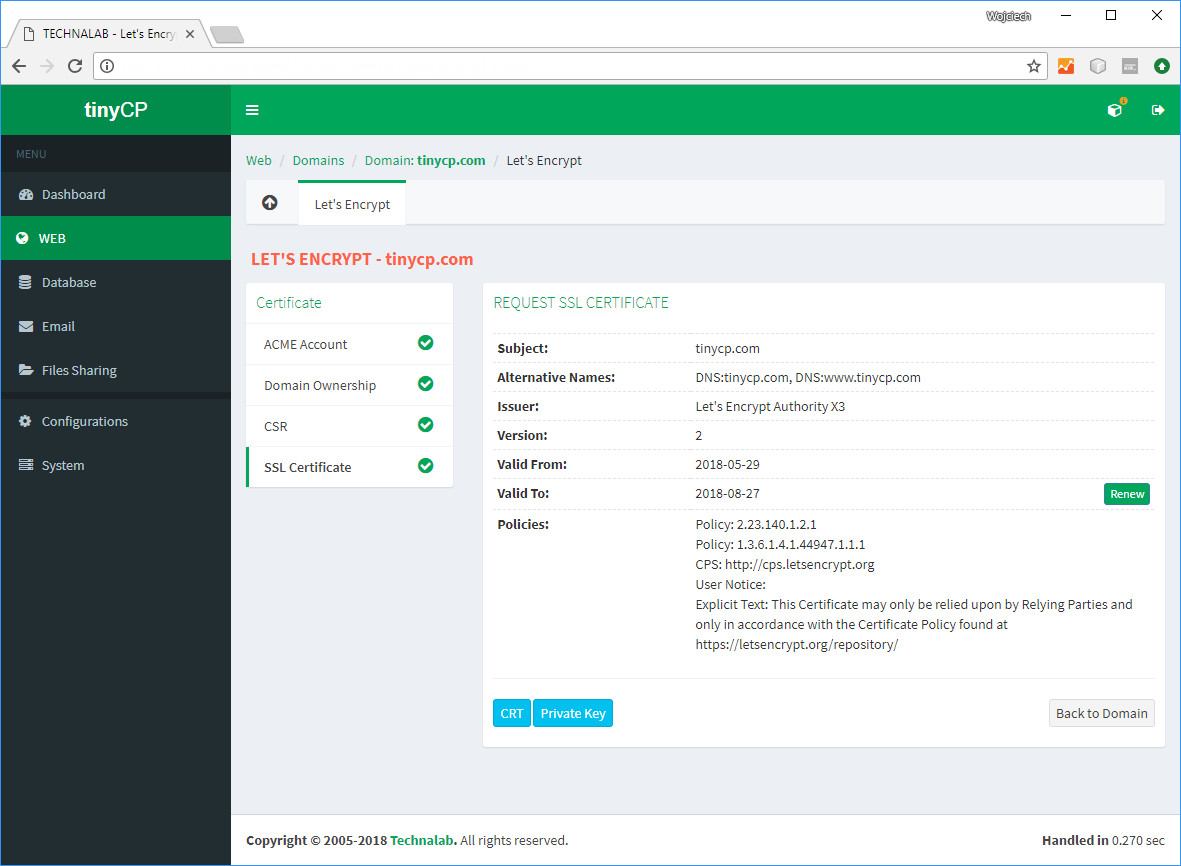Click the Valid From date 2018-05-29
The width and height of the screenshot is (1181, 866).
(x=727, y=465)
